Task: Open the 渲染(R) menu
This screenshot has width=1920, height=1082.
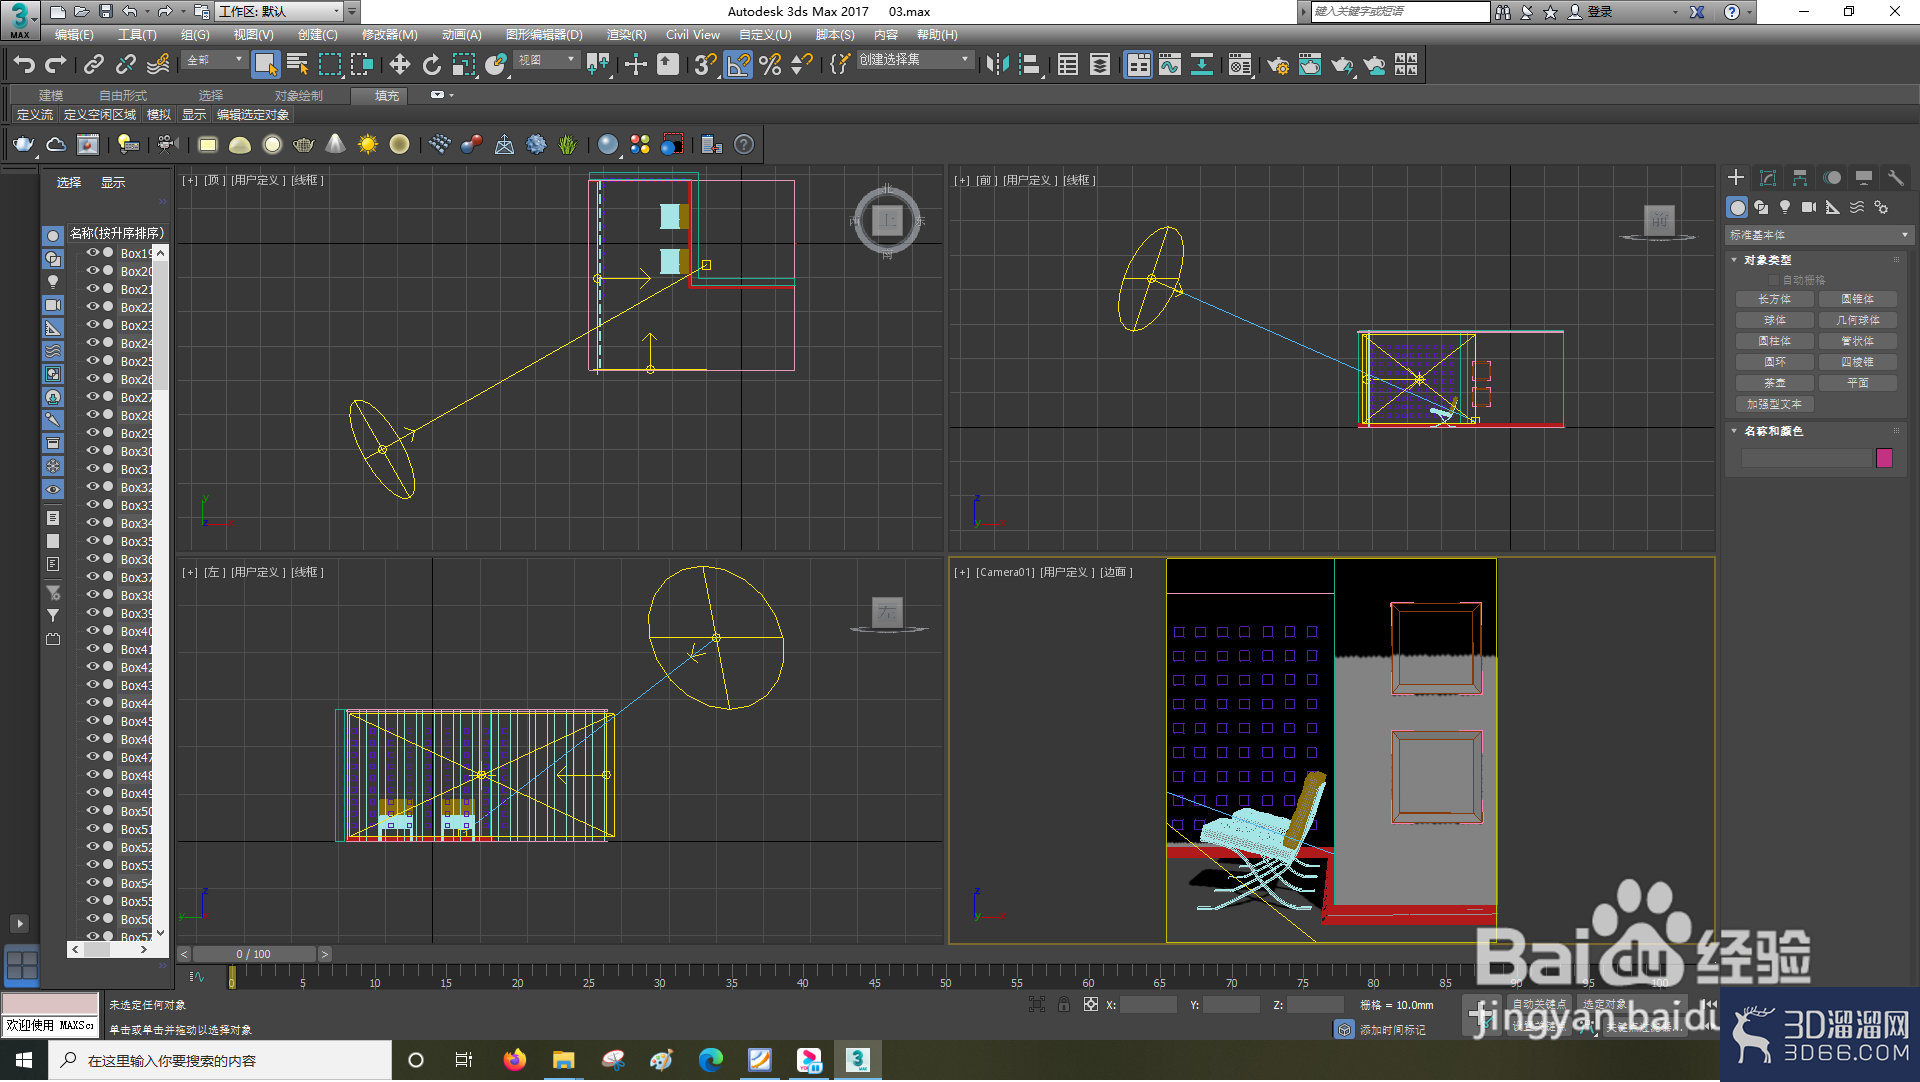Action: tap(626, 34)
